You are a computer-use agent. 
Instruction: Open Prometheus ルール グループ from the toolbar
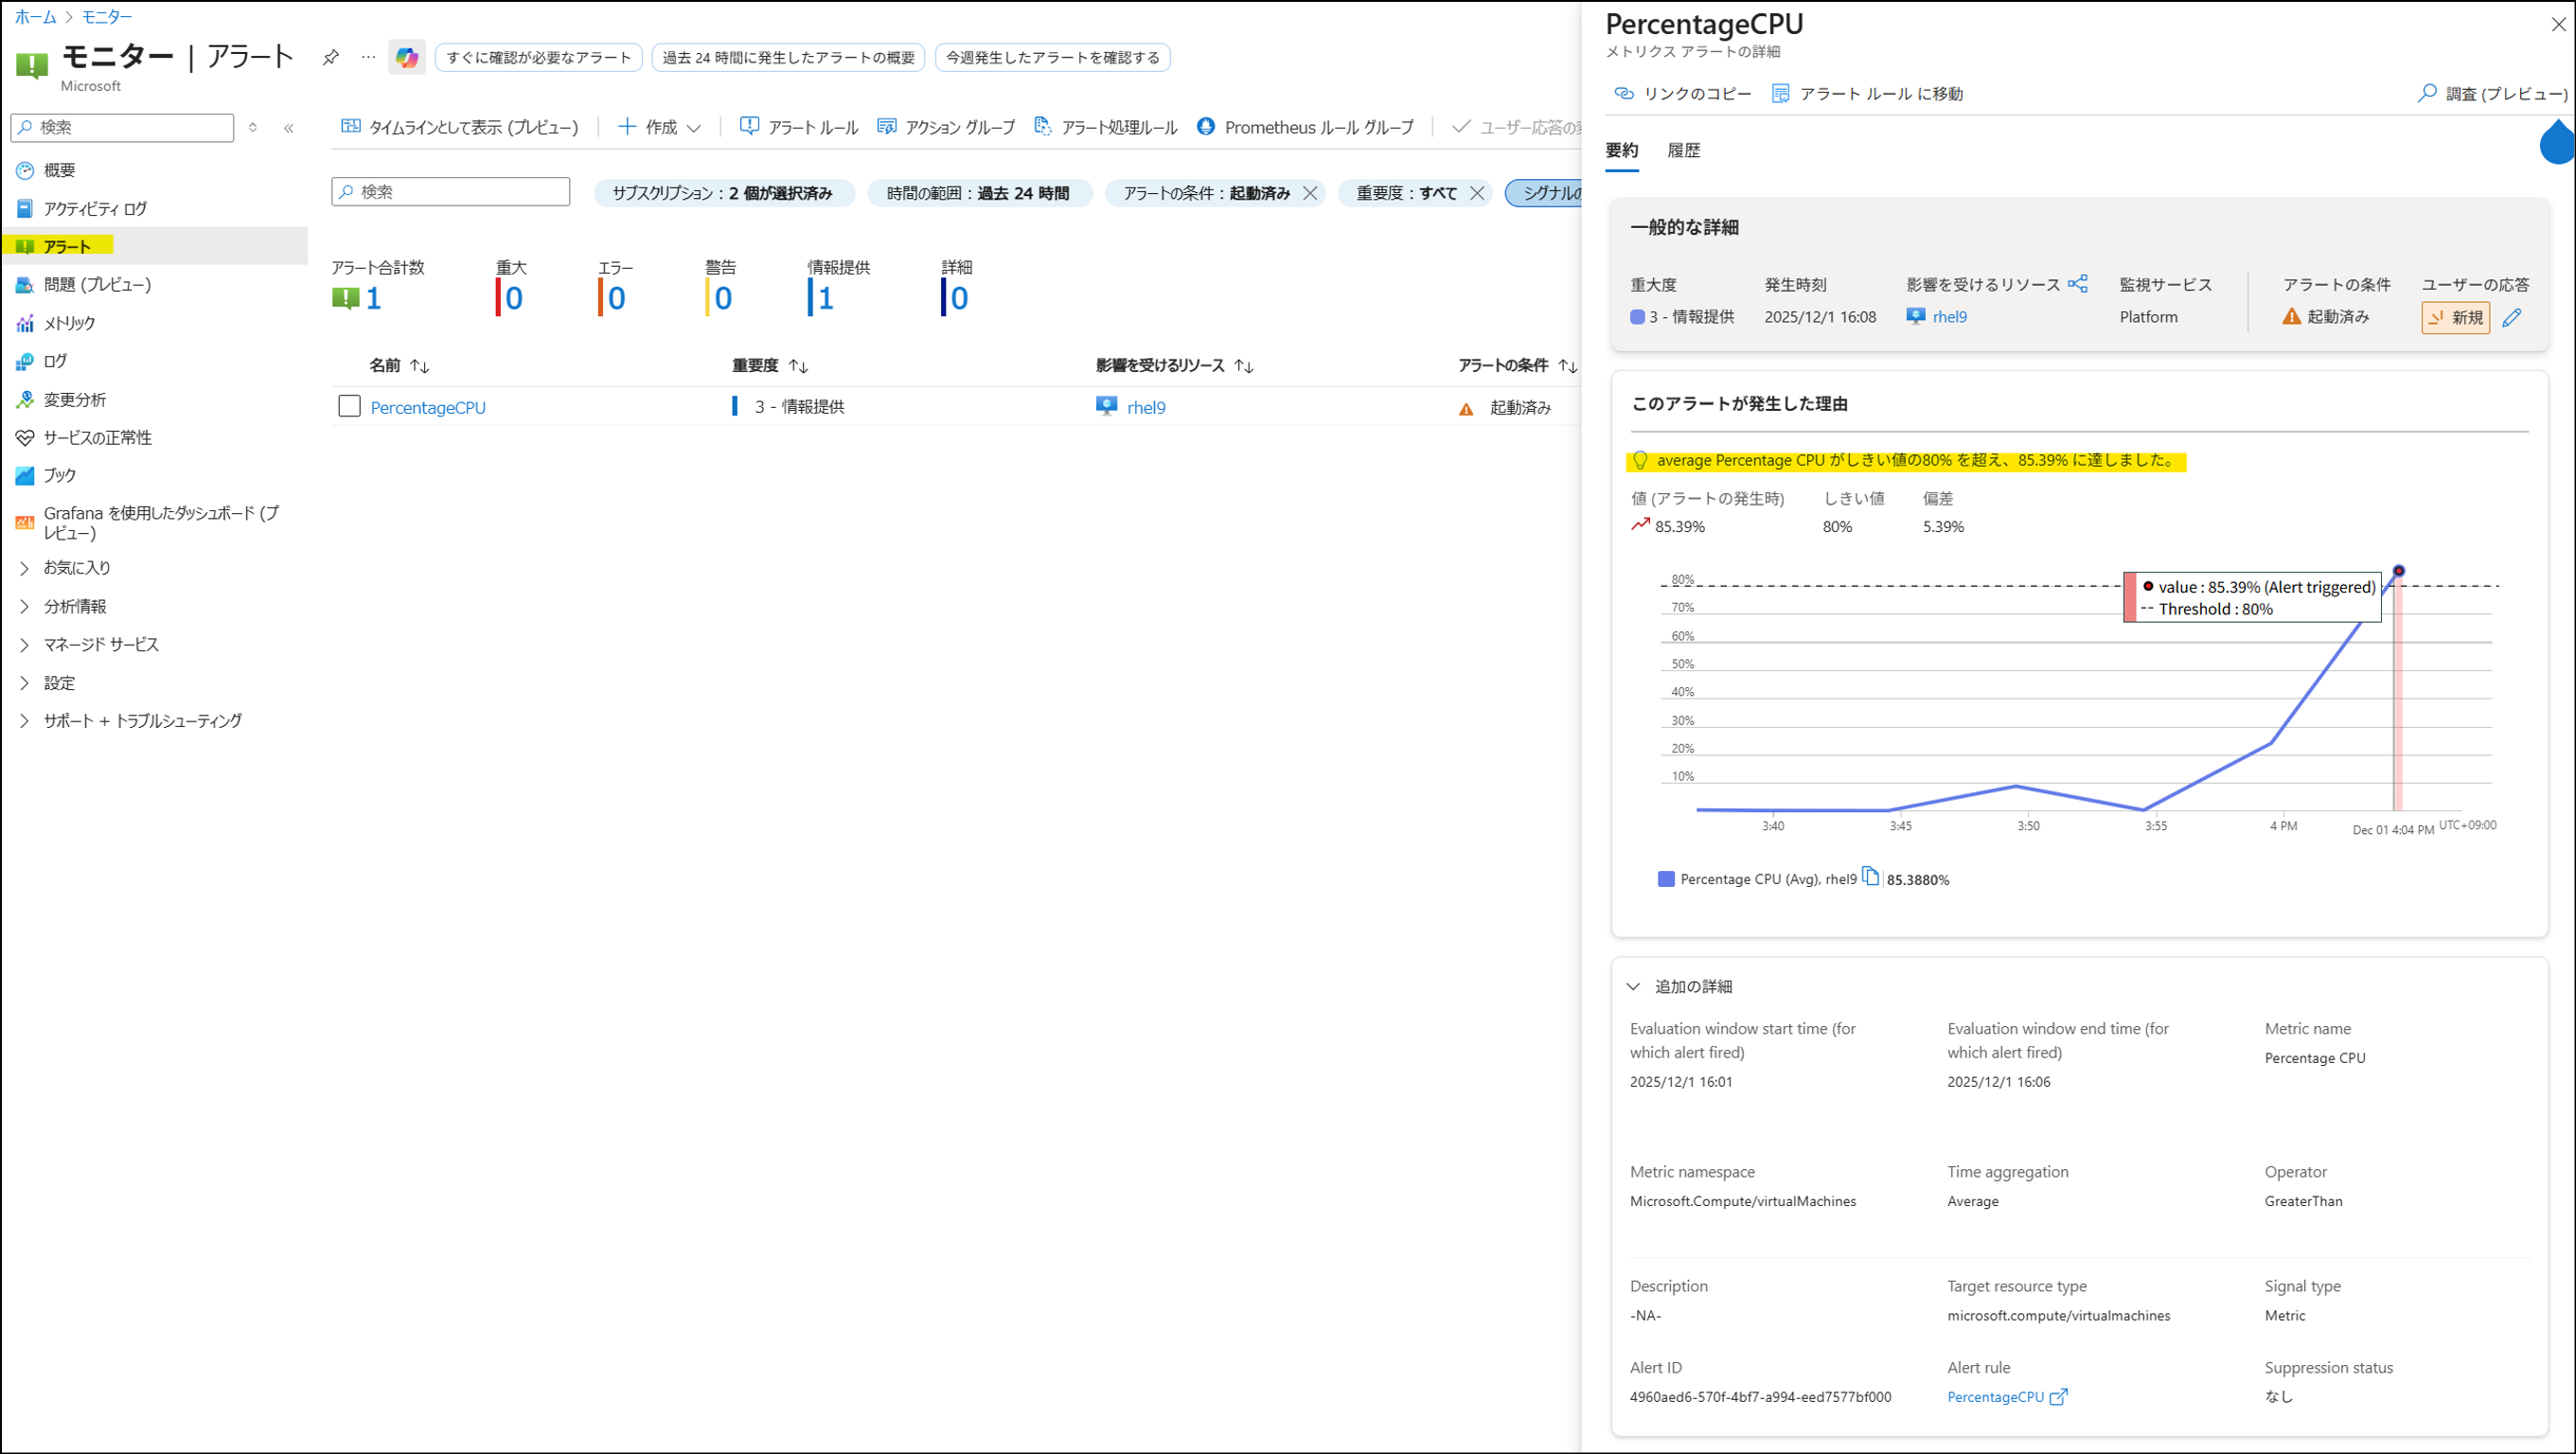(1306, 127)
